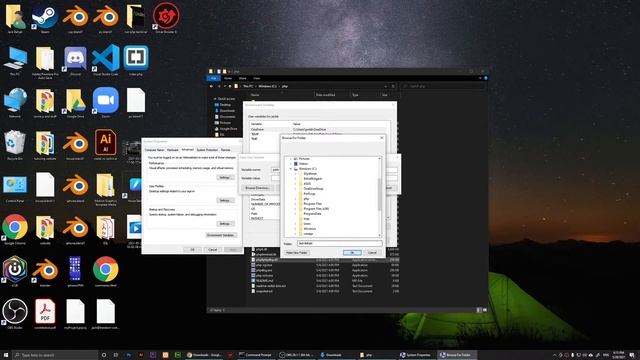This screenshot has width=640, height=360.
Task: Select the PDF document icon on the desktop
Action: click(45, 313)
